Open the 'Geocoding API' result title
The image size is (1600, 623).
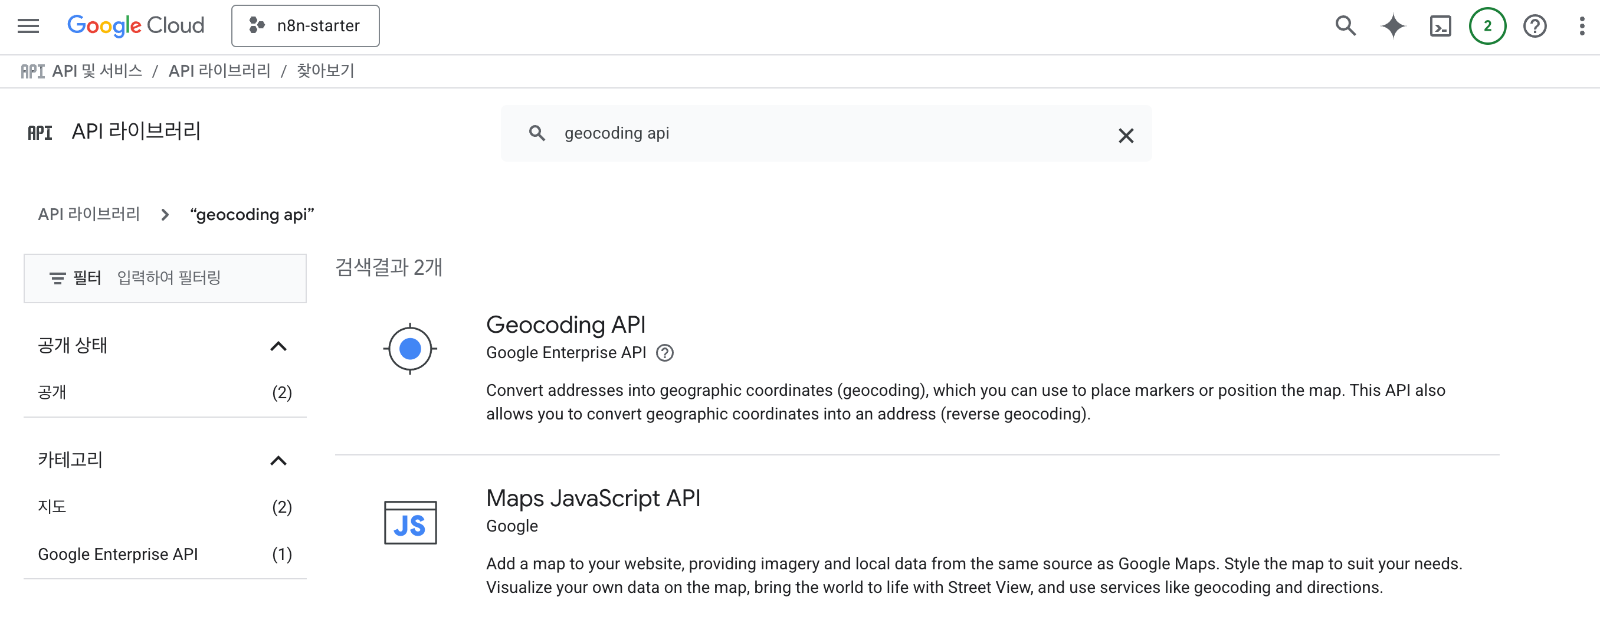(566, 325)
